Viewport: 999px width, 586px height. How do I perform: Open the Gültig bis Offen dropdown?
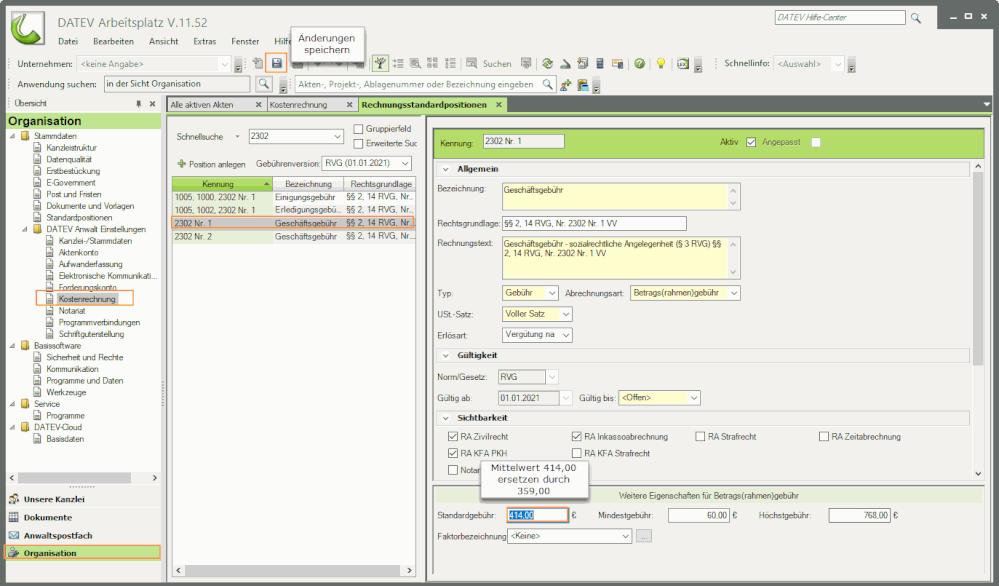click(694, 398)
